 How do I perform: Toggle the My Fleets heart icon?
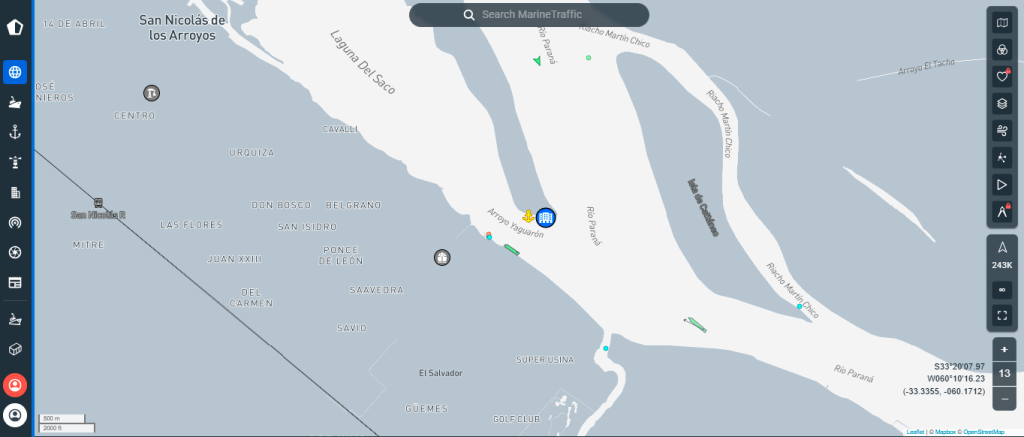point(1002,76)
